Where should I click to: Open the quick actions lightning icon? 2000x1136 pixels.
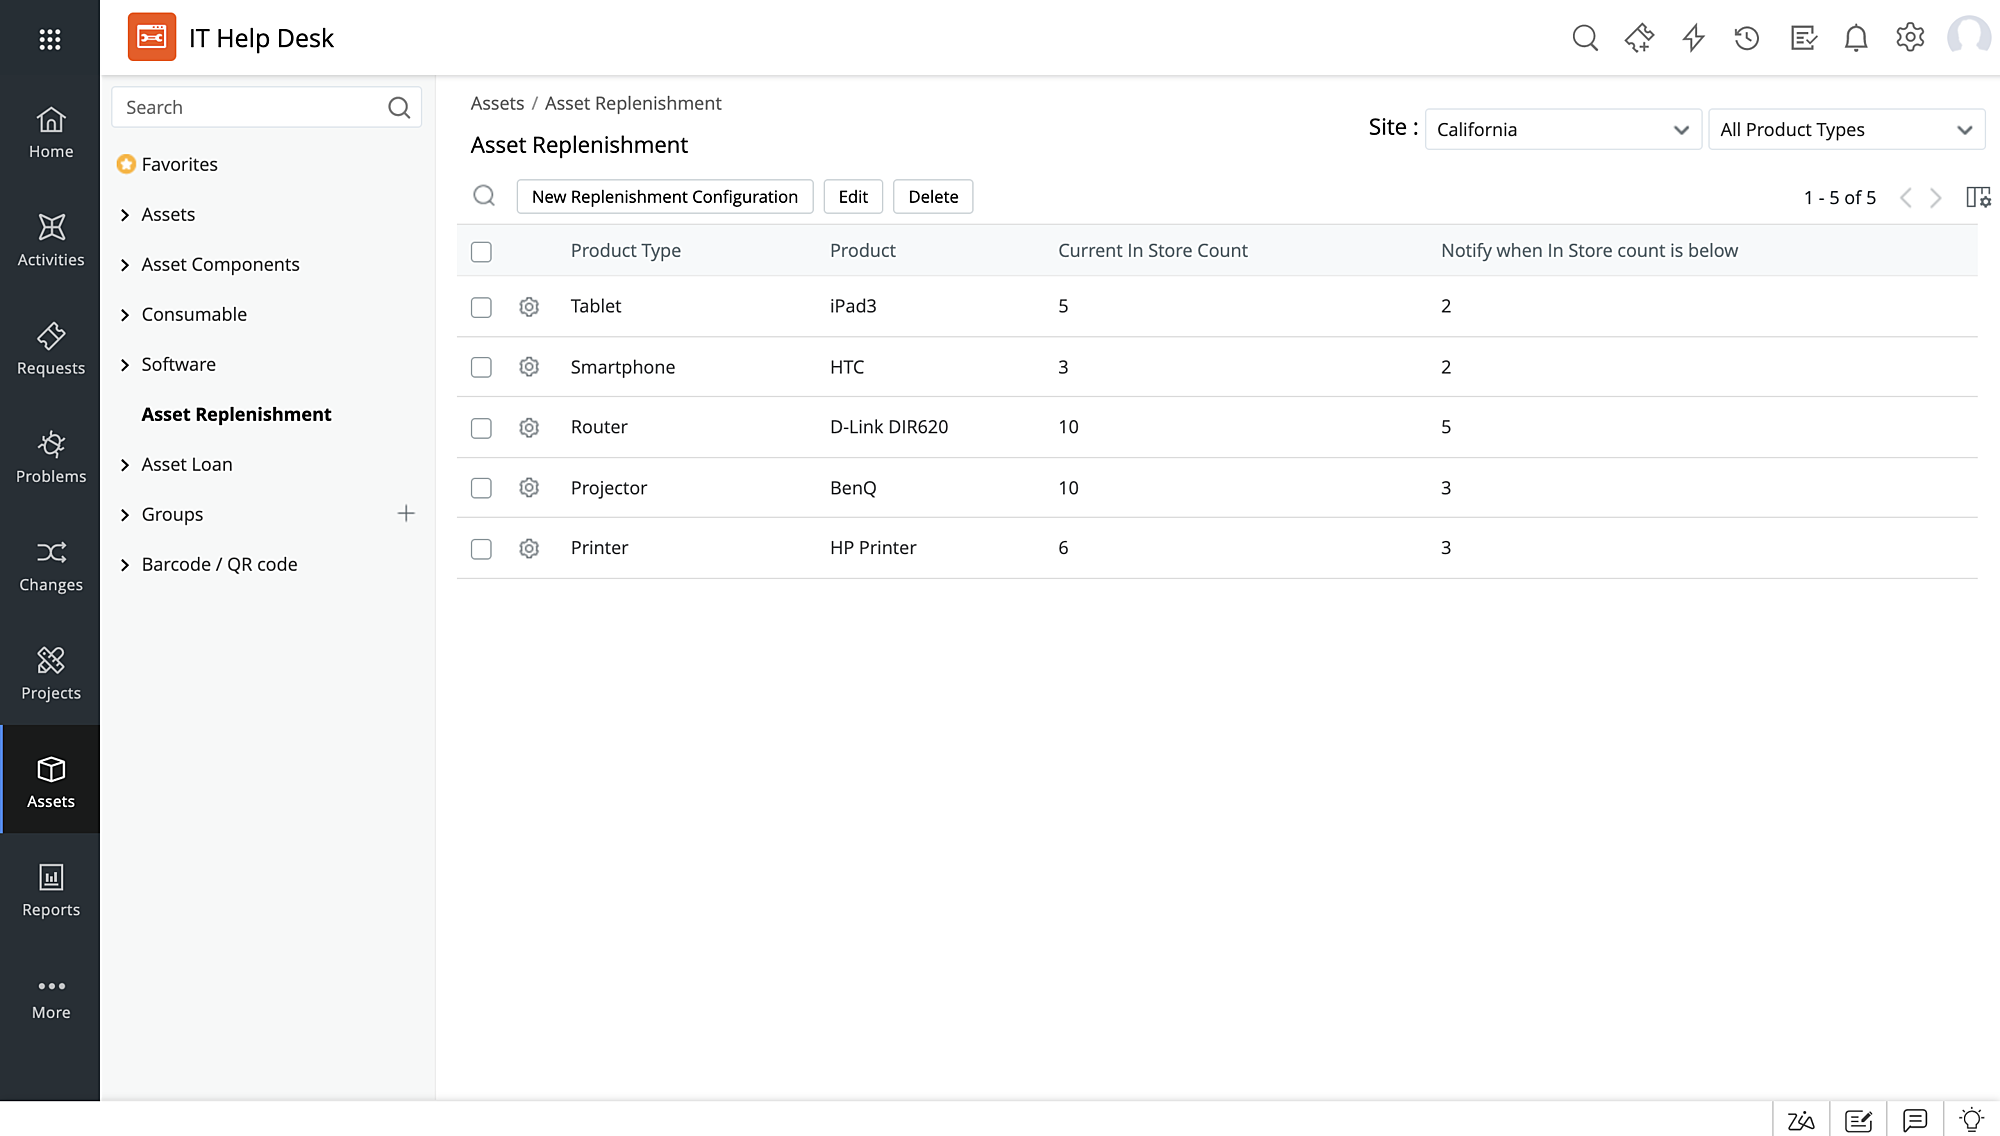point(1693,37)
